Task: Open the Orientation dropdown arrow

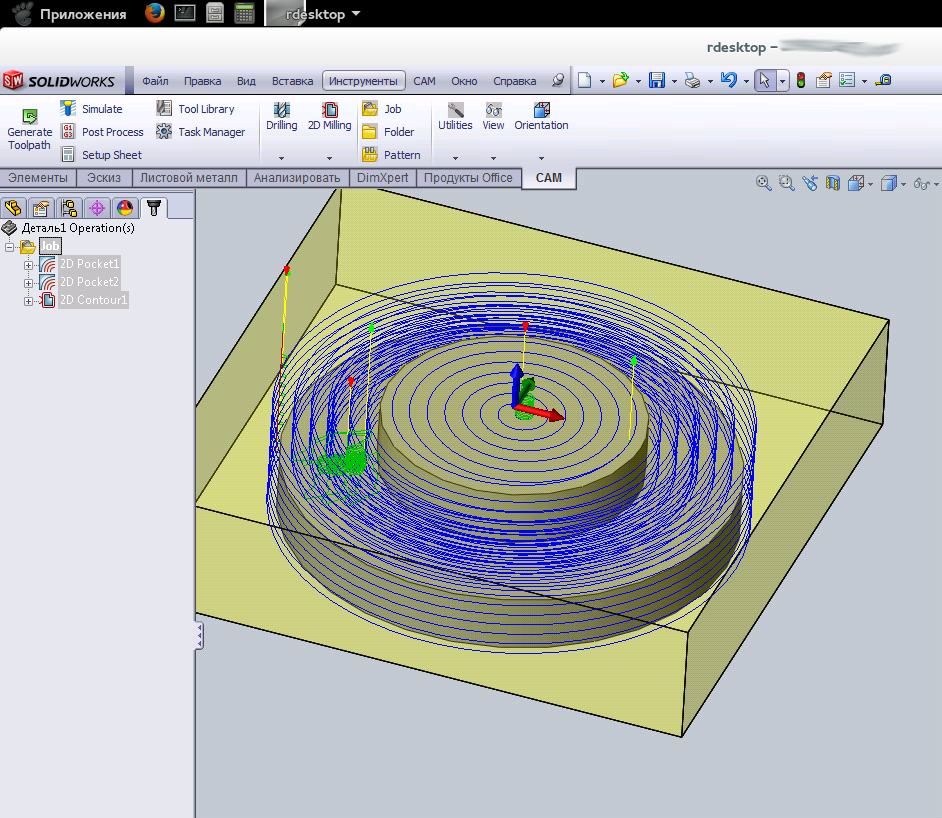Action: (541, 158)
